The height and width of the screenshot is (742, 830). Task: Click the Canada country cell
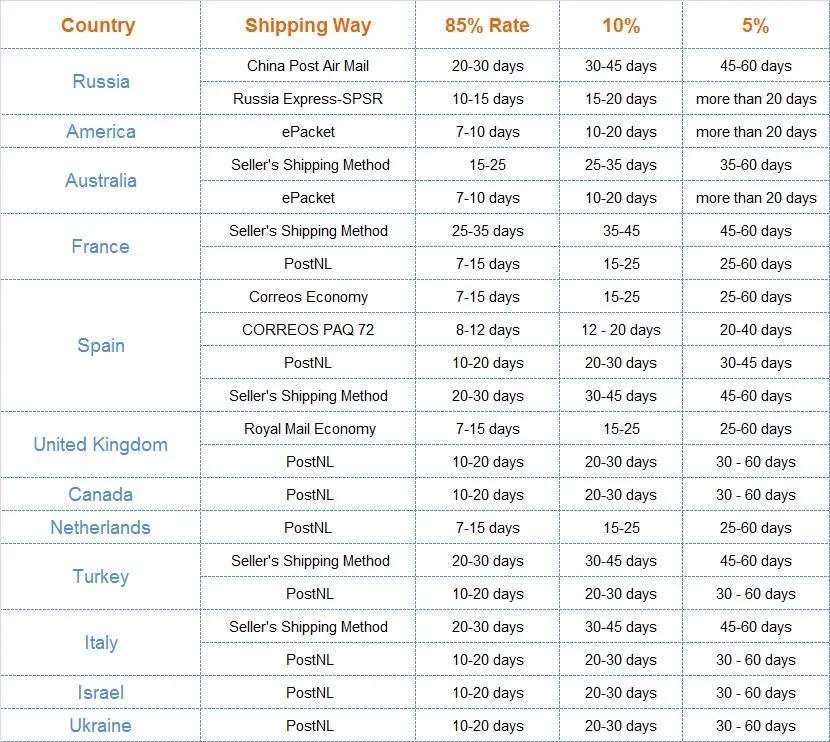pos(101,494)
